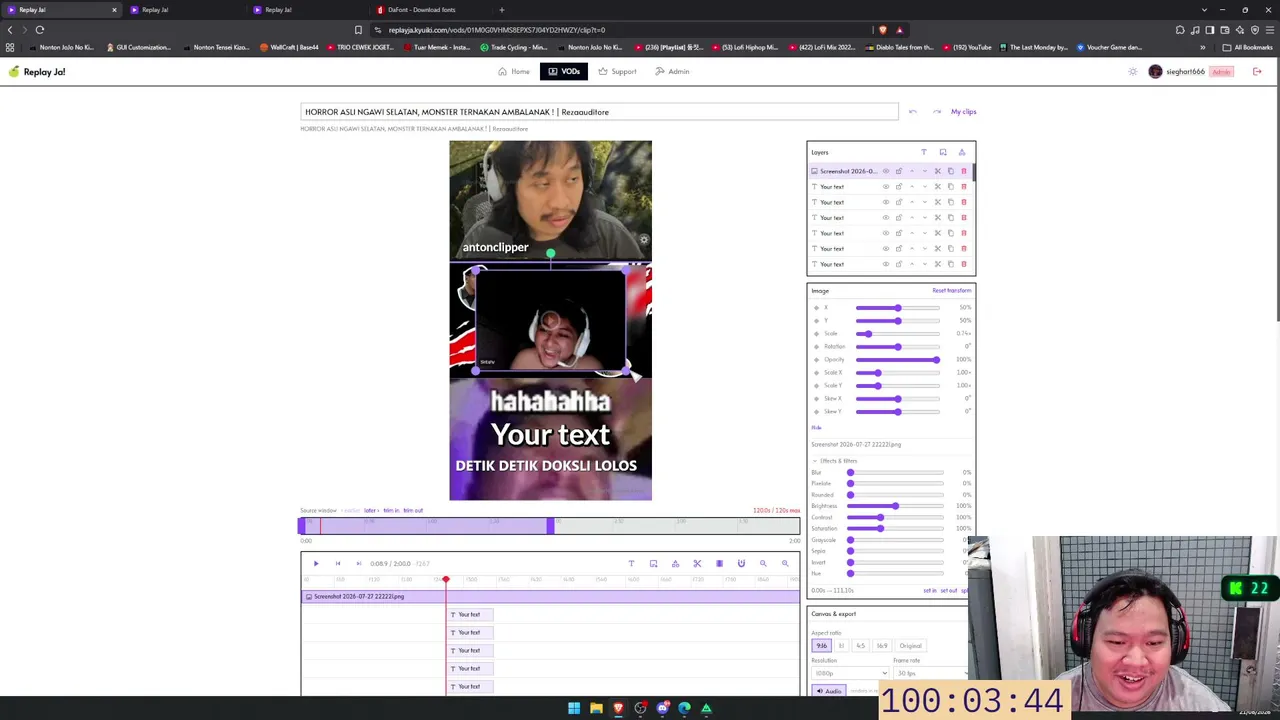Add a shape layer from Layers header
The width and height of the screenshot is (1280, 720).
[x=962, y=152]
